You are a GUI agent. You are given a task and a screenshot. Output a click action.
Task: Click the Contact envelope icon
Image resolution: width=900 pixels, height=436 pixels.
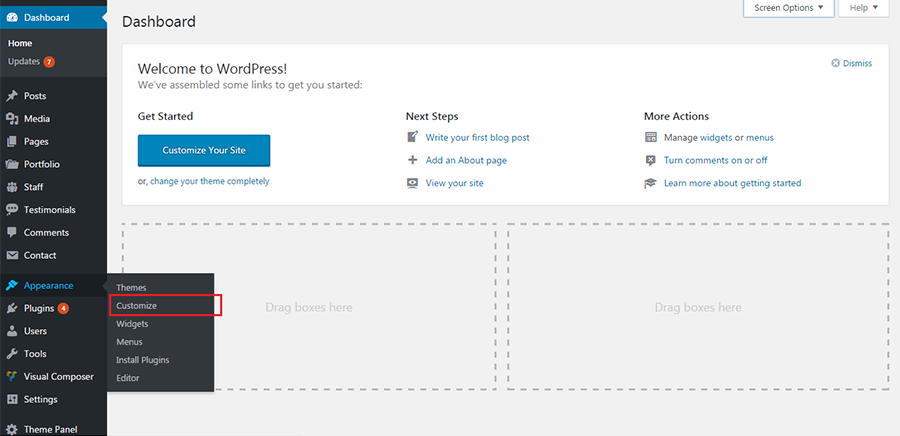click(12, 255)
